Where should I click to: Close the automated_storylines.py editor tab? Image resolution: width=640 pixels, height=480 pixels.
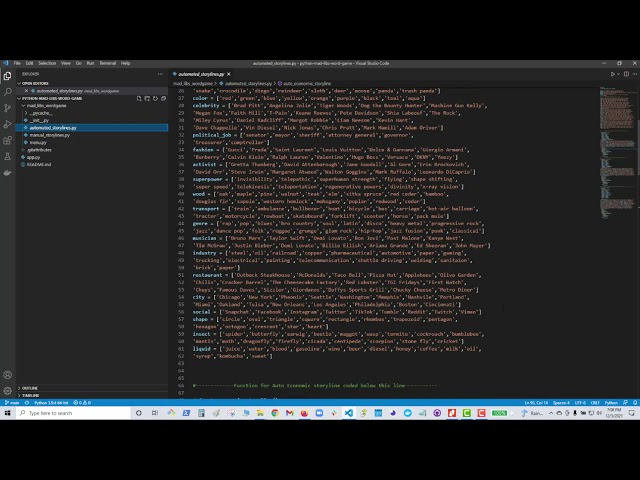tap(229, 74)
